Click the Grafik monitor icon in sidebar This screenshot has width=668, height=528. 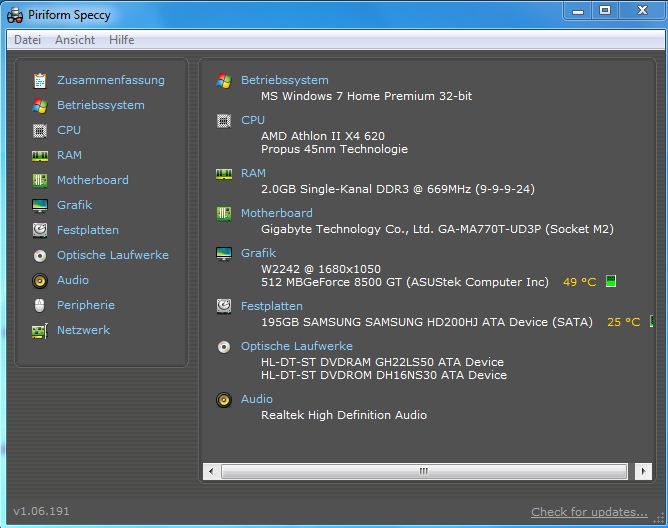pyautogui.click(x=40, y=205)
